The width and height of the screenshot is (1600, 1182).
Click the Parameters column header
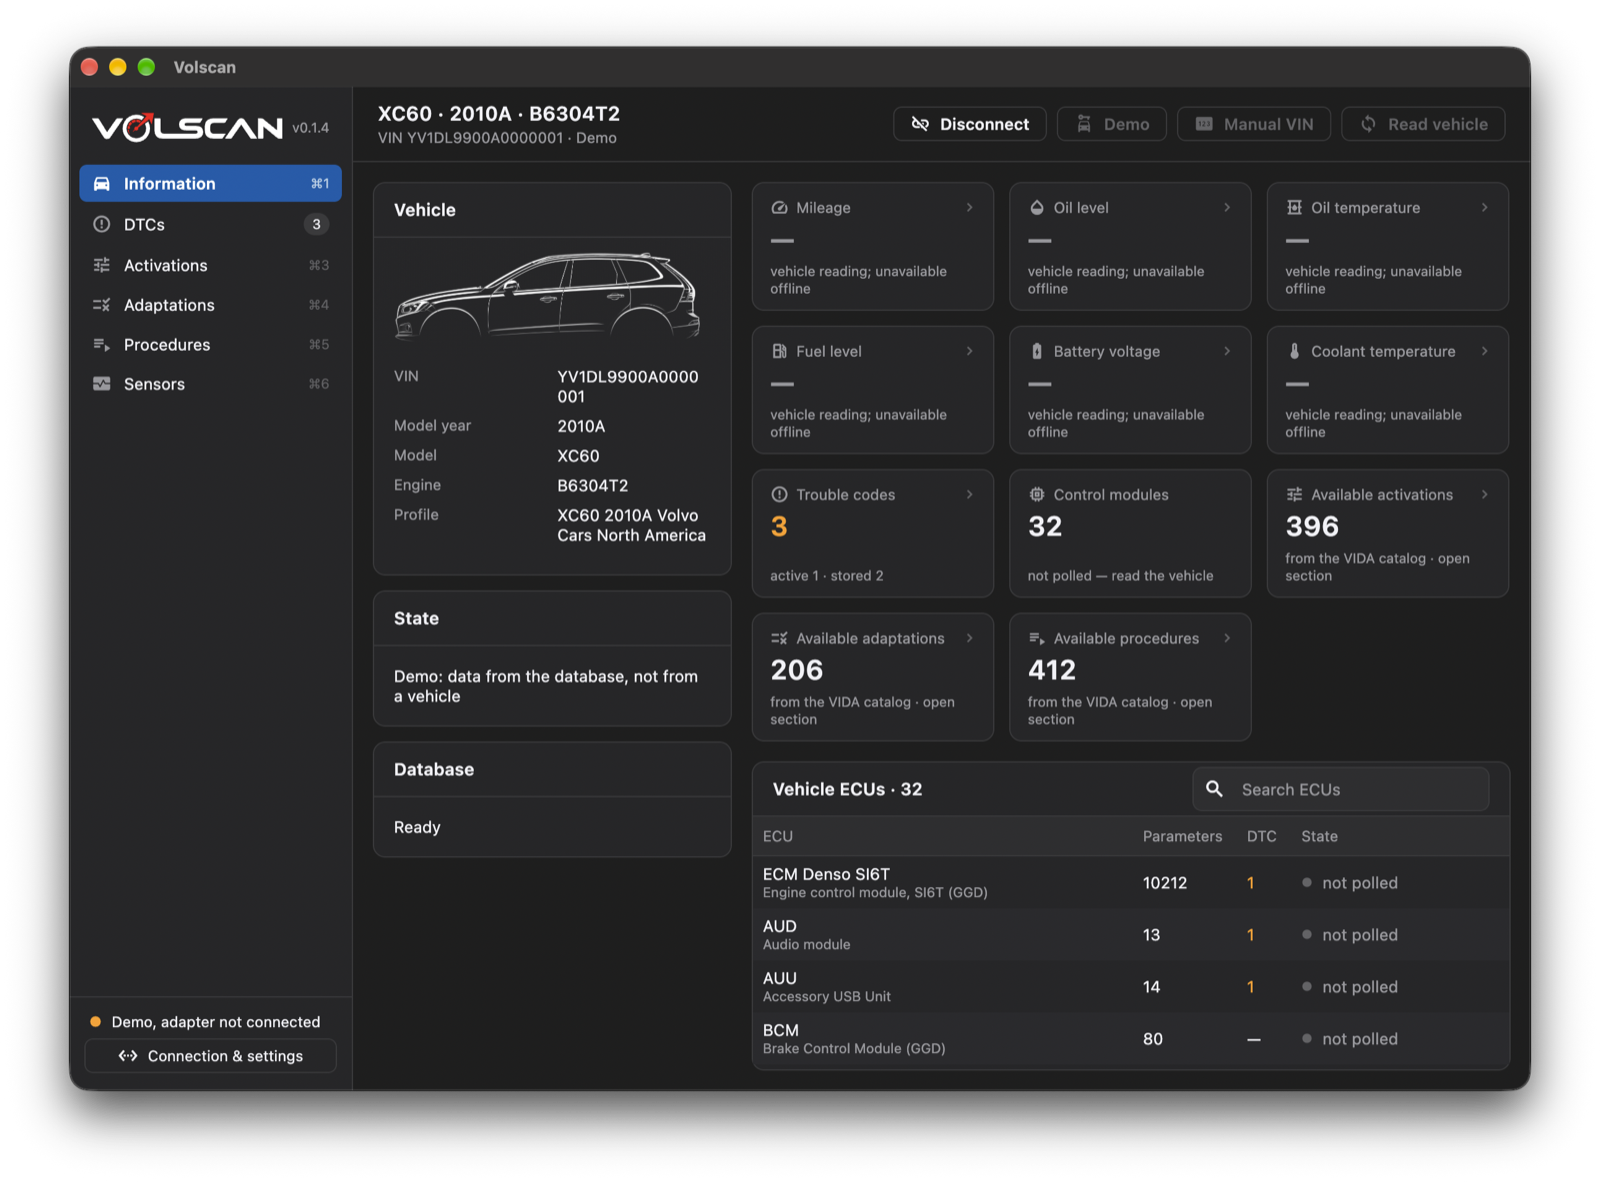[1182, 836]
